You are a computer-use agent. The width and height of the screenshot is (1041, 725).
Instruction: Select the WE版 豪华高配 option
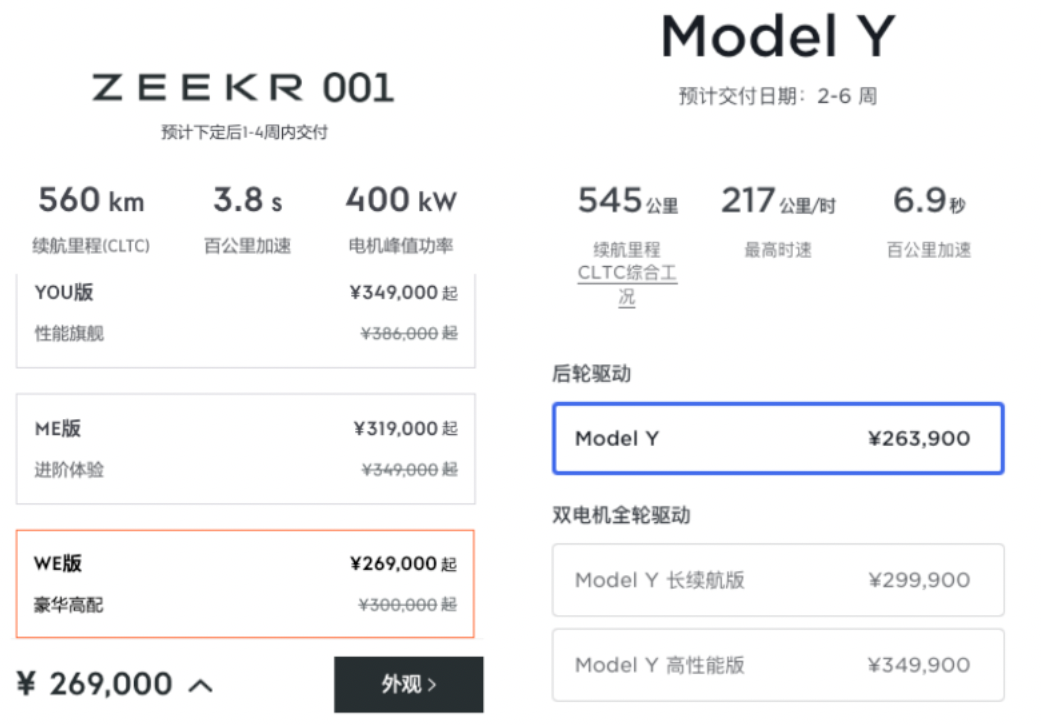point(245,584)
